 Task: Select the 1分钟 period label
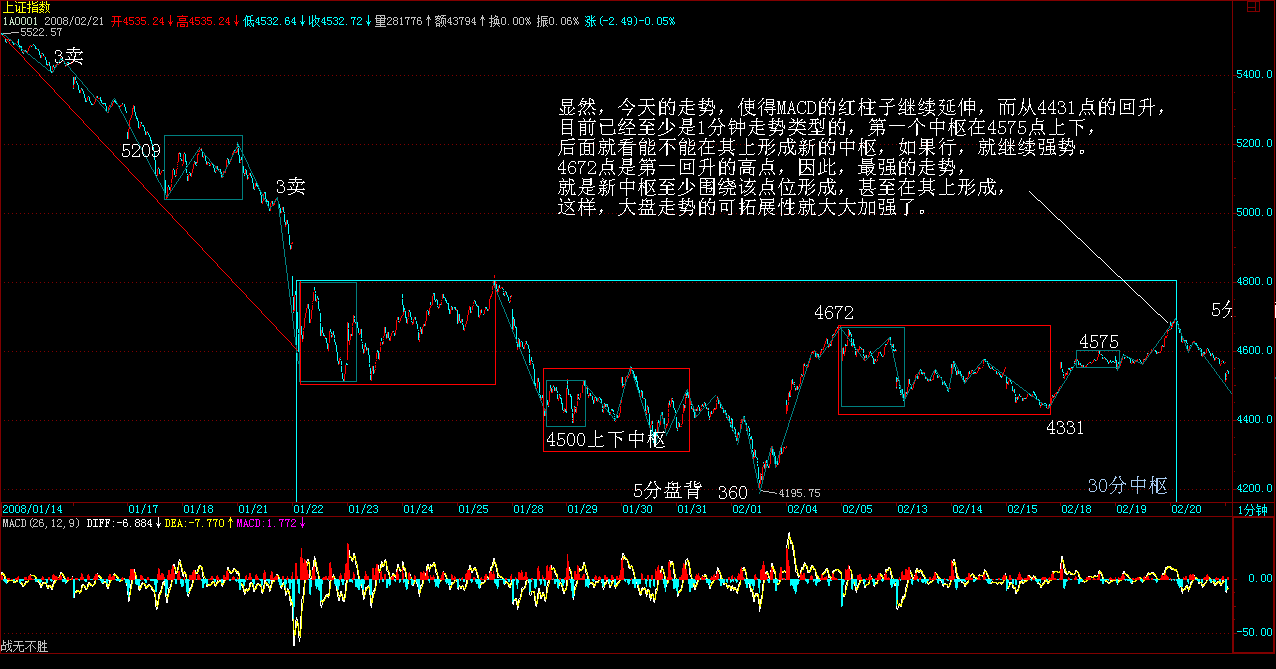pyautogui.click(x=1253, y=510)
